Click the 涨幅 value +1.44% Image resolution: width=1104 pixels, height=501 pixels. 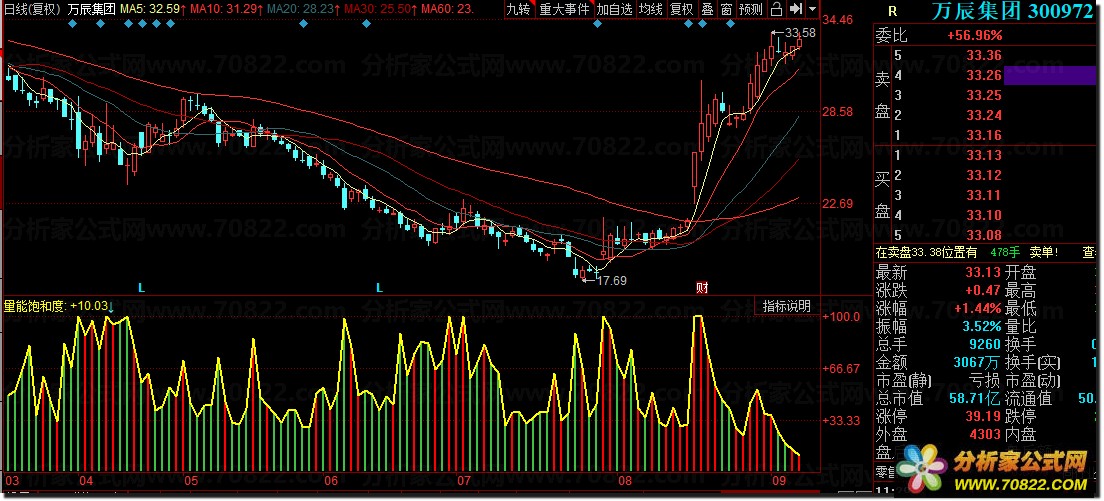[978, 308]
